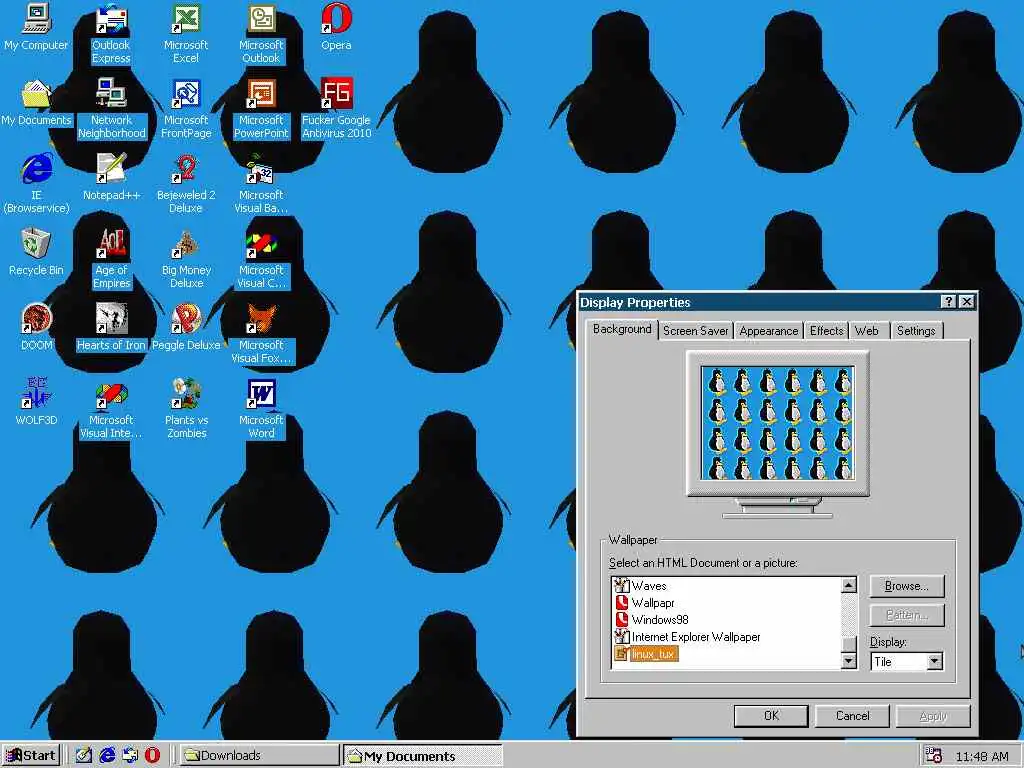Open Microsoft Excel shortcut
The image size is (1024, 768).
186,33
